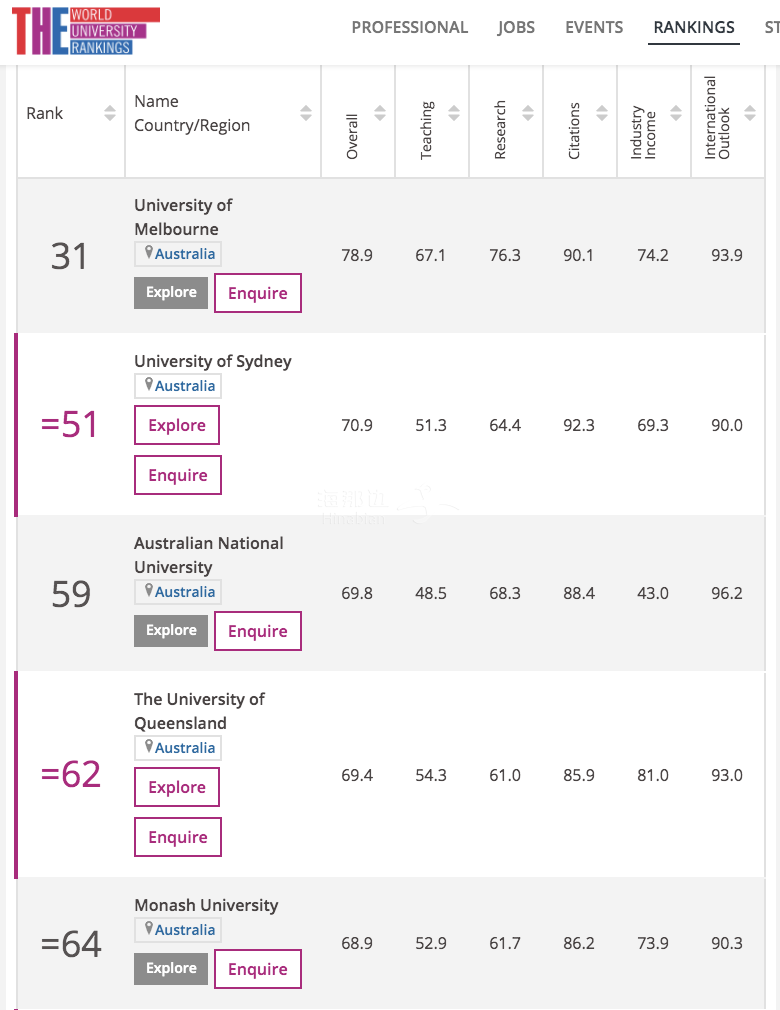The width and height of the screenshot is (780, 1010).
Task: Sort by Industry Income arrows
Action: [676, 113]
